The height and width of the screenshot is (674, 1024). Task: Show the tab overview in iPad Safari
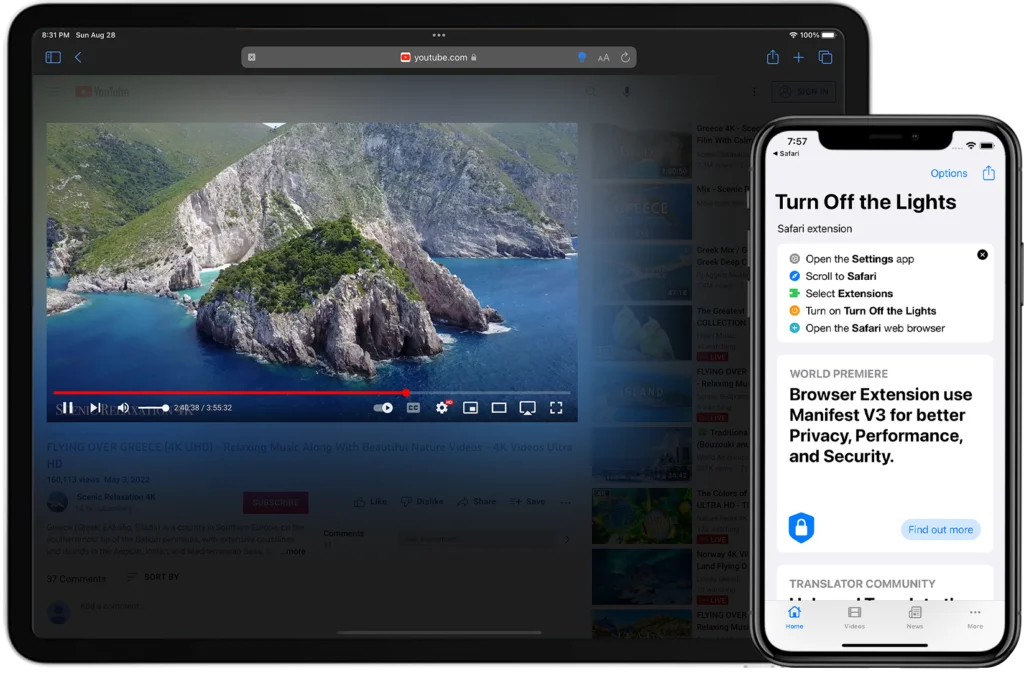(825, 57)
